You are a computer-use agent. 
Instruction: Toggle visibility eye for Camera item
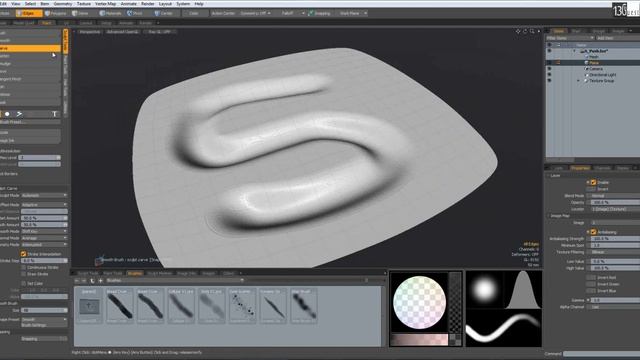(549, 69)
